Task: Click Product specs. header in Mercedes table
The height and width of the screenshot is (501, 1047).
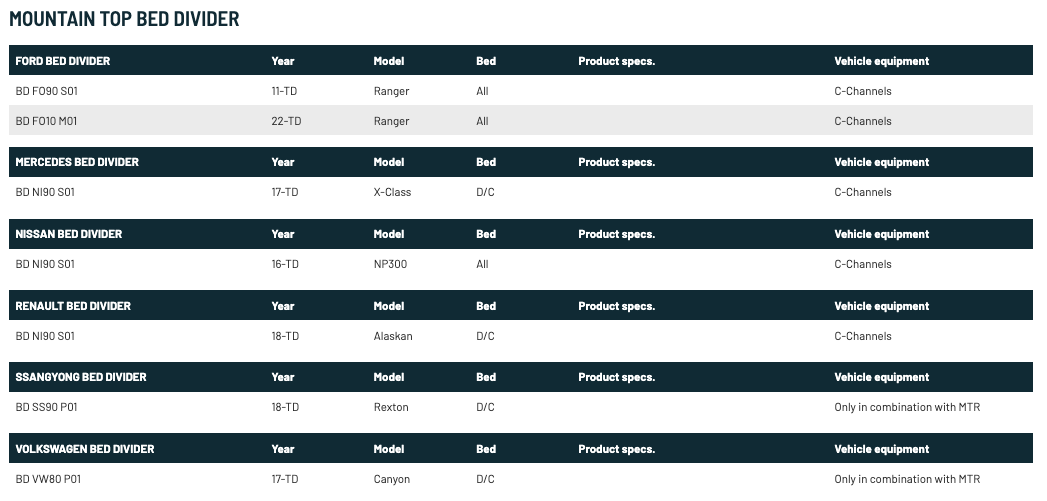Action: pos(616,162)
